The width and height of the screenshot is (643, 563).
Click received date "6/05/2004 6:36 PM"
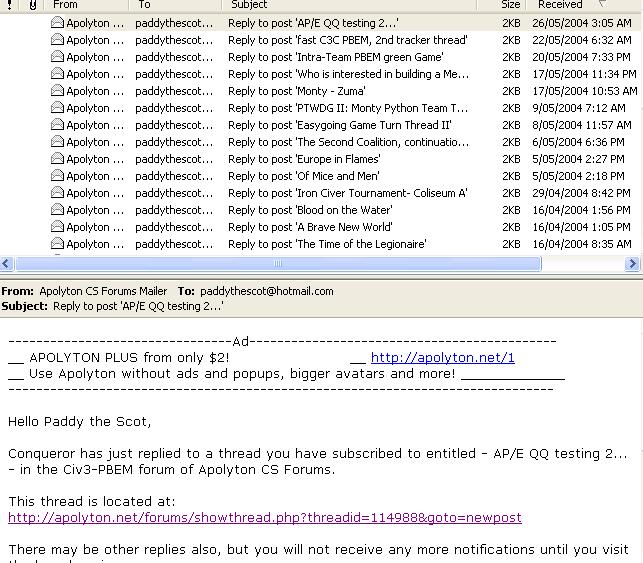(x=579, y=142)
